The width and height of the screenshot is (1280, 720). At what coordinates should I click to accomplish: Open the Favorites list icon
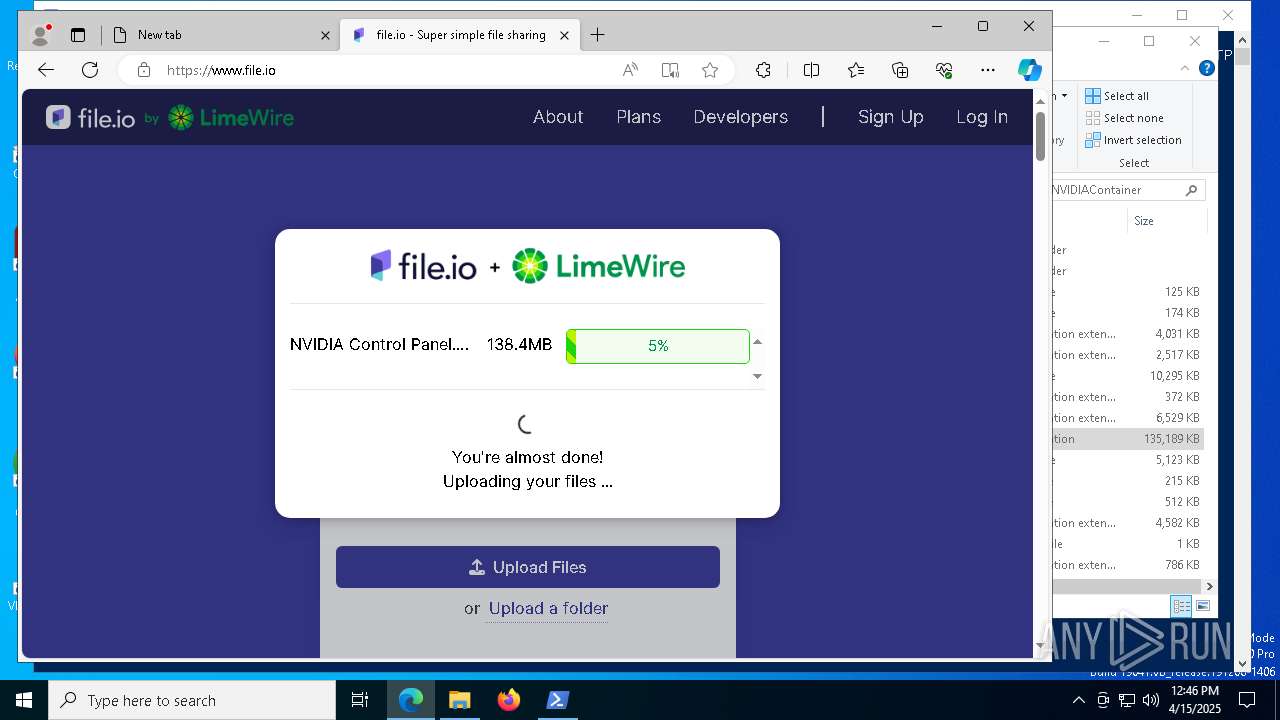point(856,70)
